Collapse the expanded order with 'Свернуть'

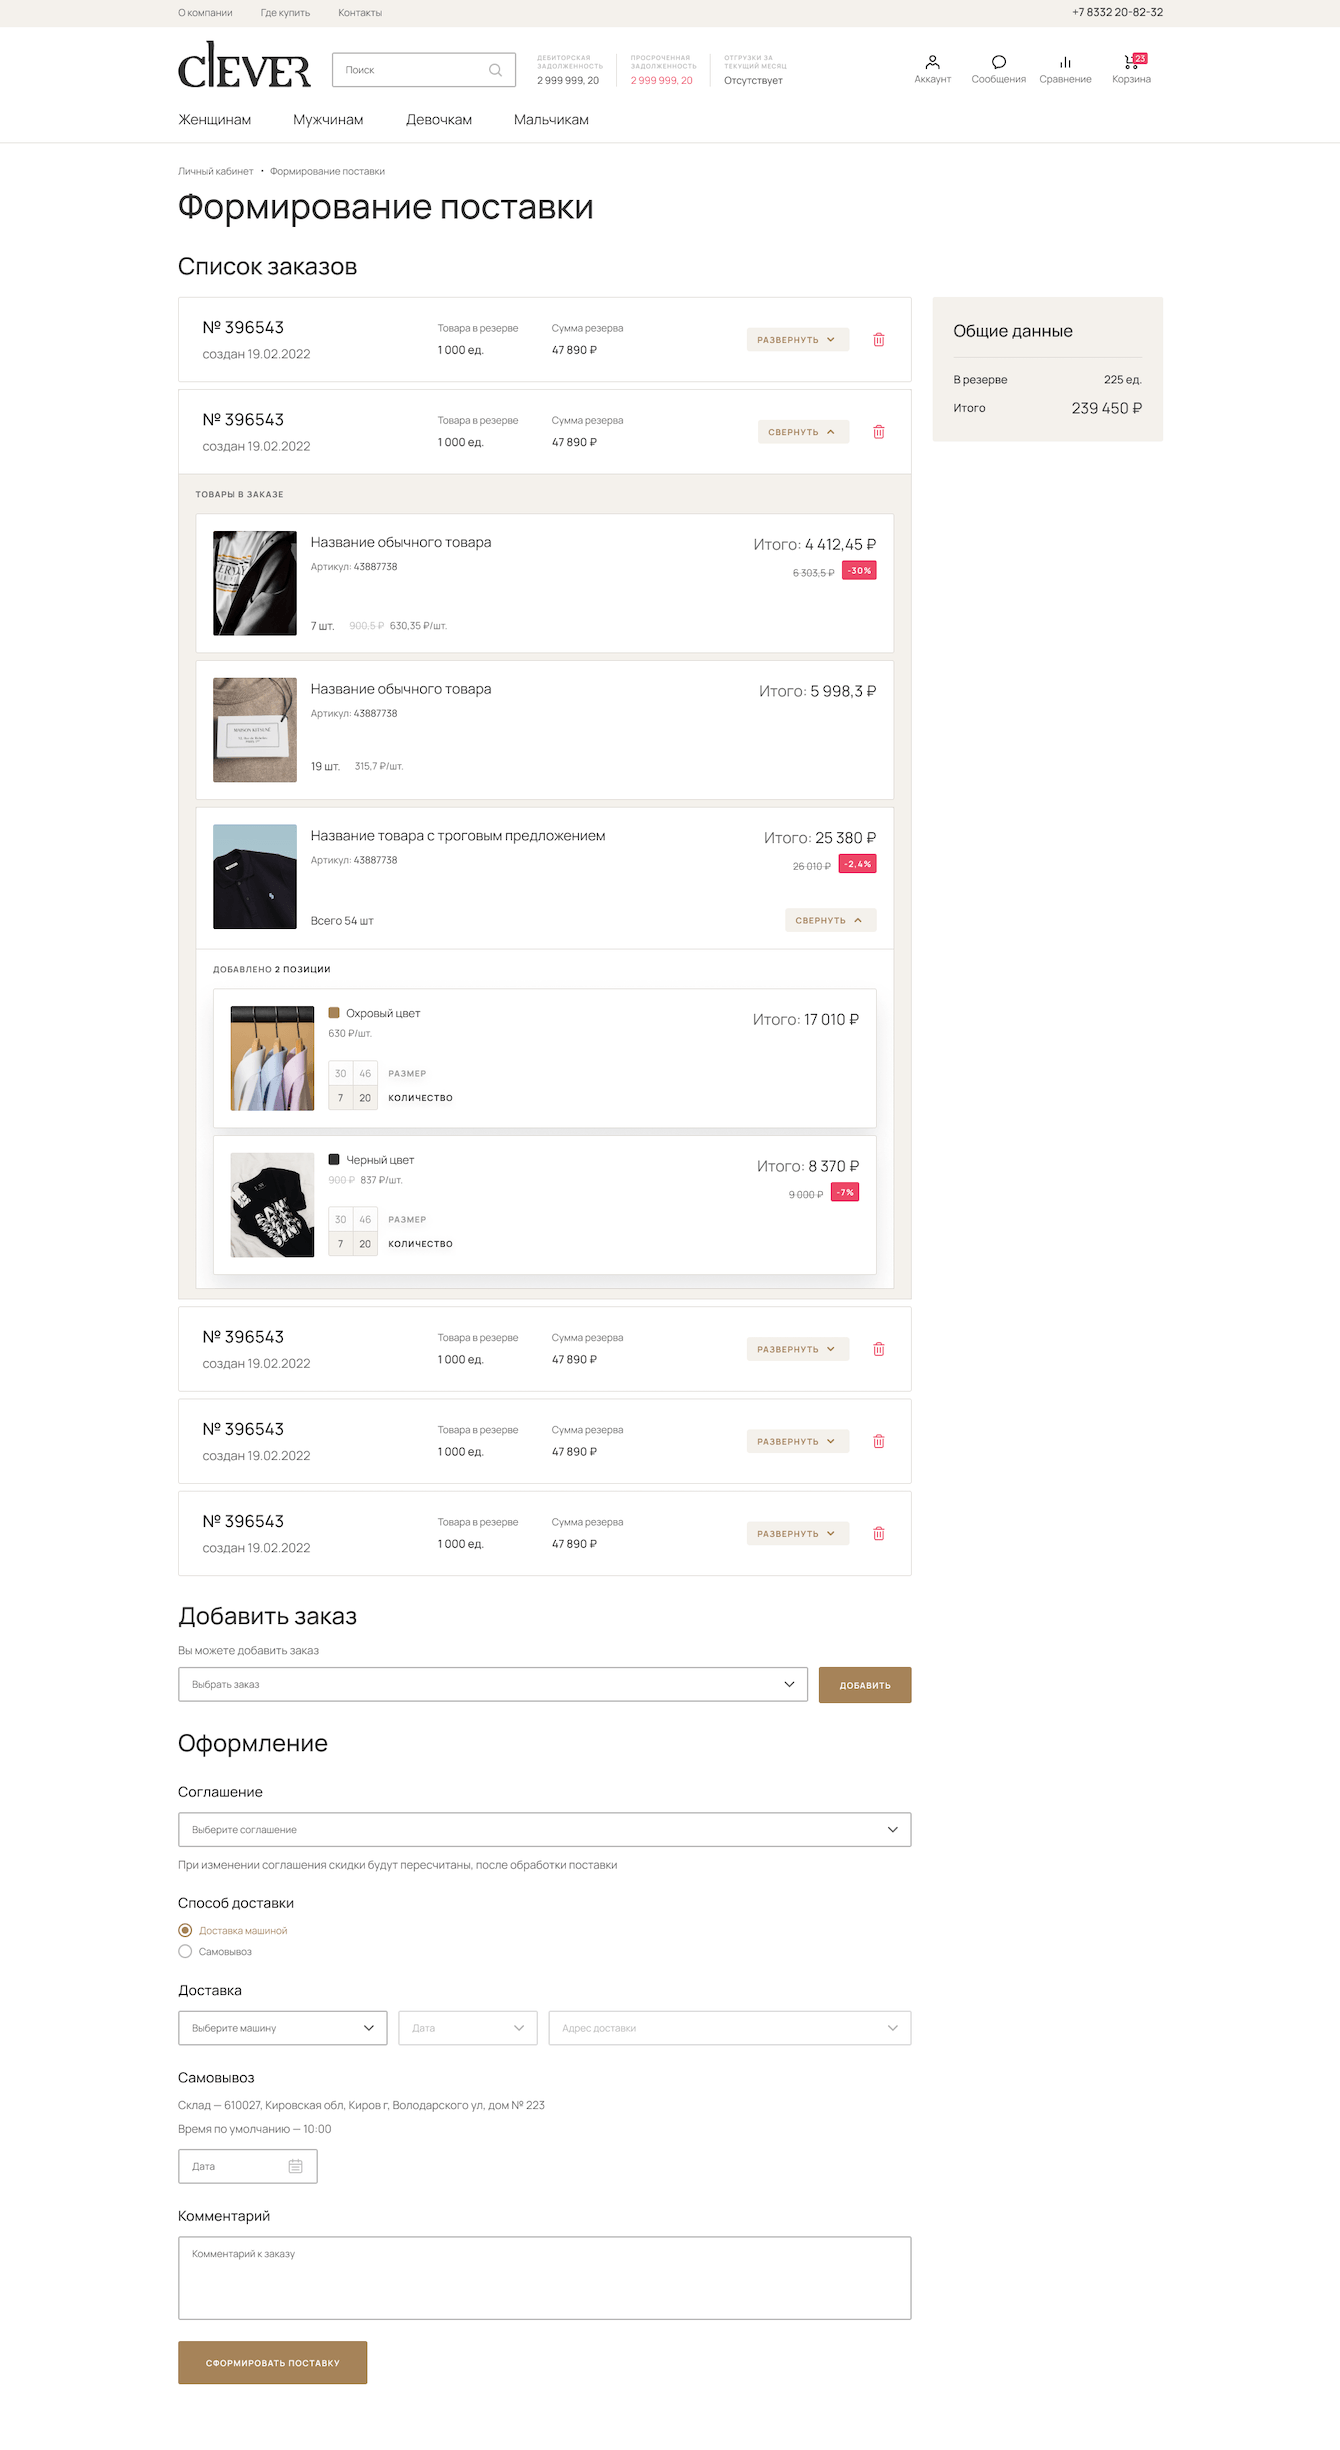803,432
